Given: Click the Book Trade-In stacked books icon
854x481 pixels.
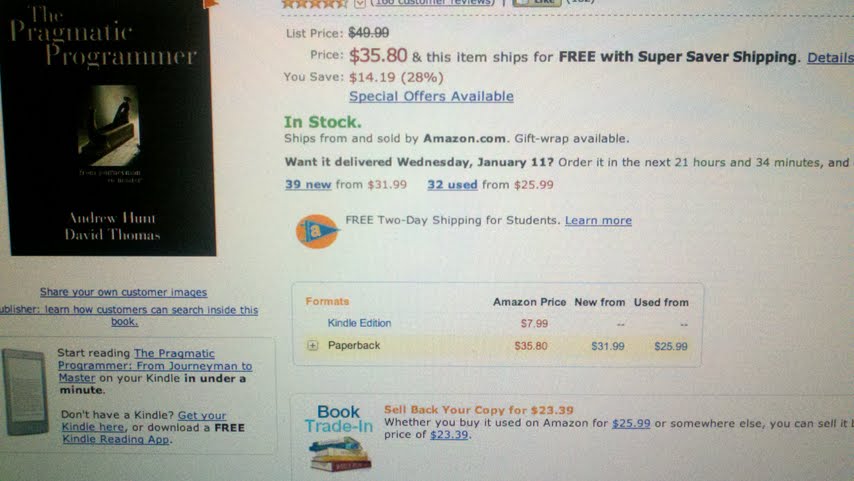Looking at the screenshot, I should tap(340, 455).
